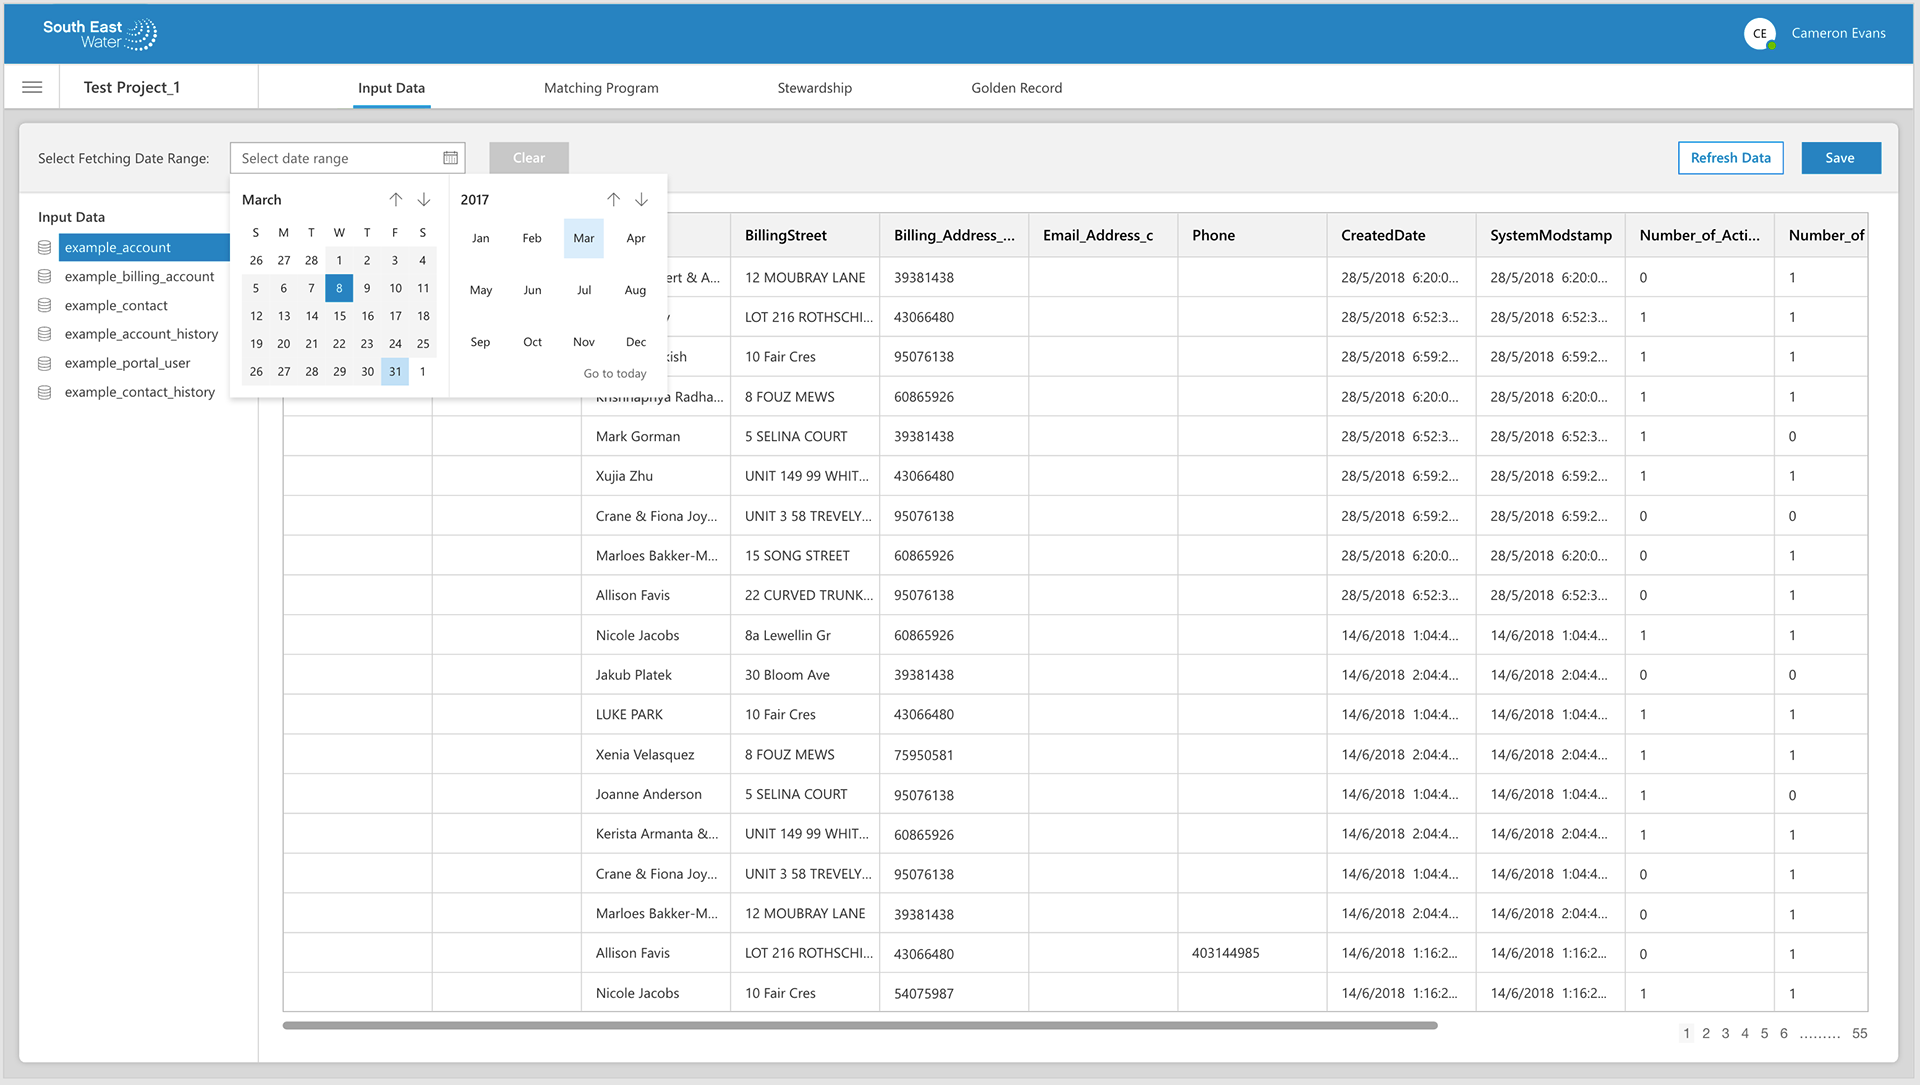Select the Mar month shortcut
1920x1085 pixels.
click(584, 238)
